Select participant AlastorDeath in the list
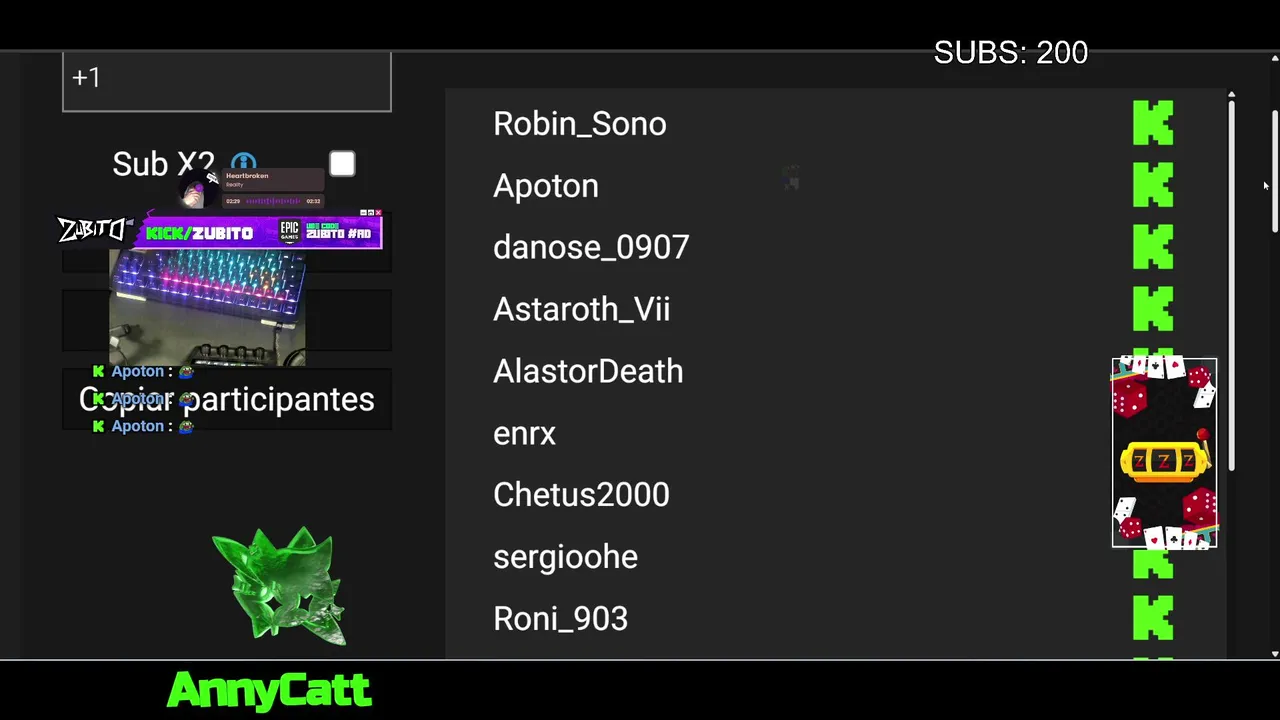 pyautogui.click(x=588, y=371)
